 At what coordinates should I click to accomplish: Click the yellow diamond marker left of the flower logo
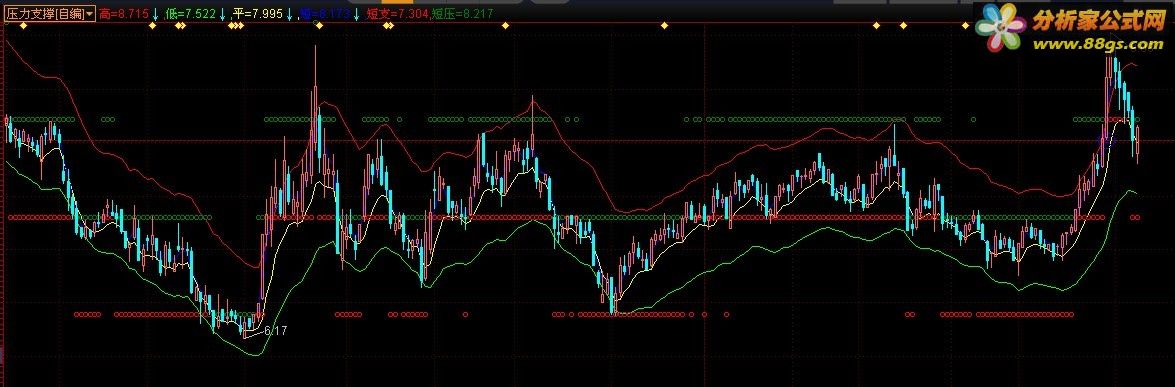pos(965,26)
